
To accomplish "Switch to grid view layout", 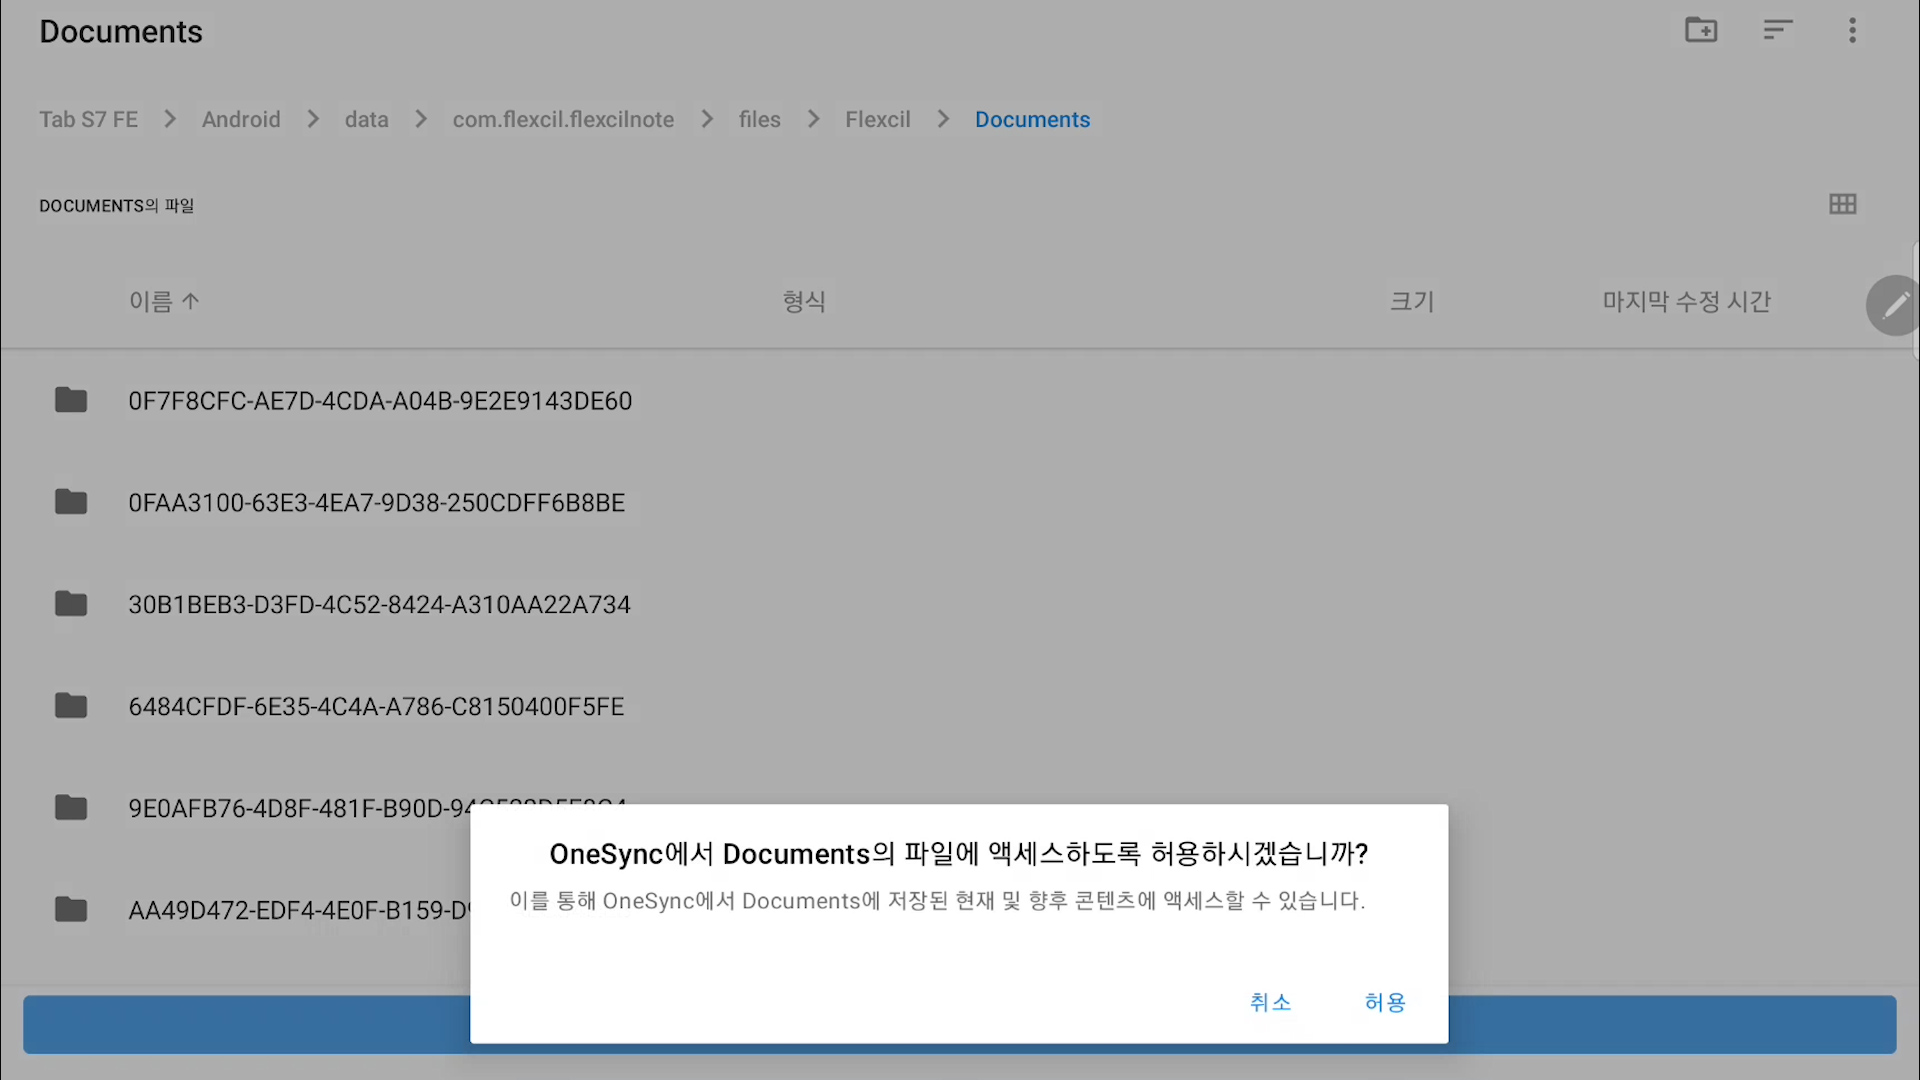I will pos(1842,204).
